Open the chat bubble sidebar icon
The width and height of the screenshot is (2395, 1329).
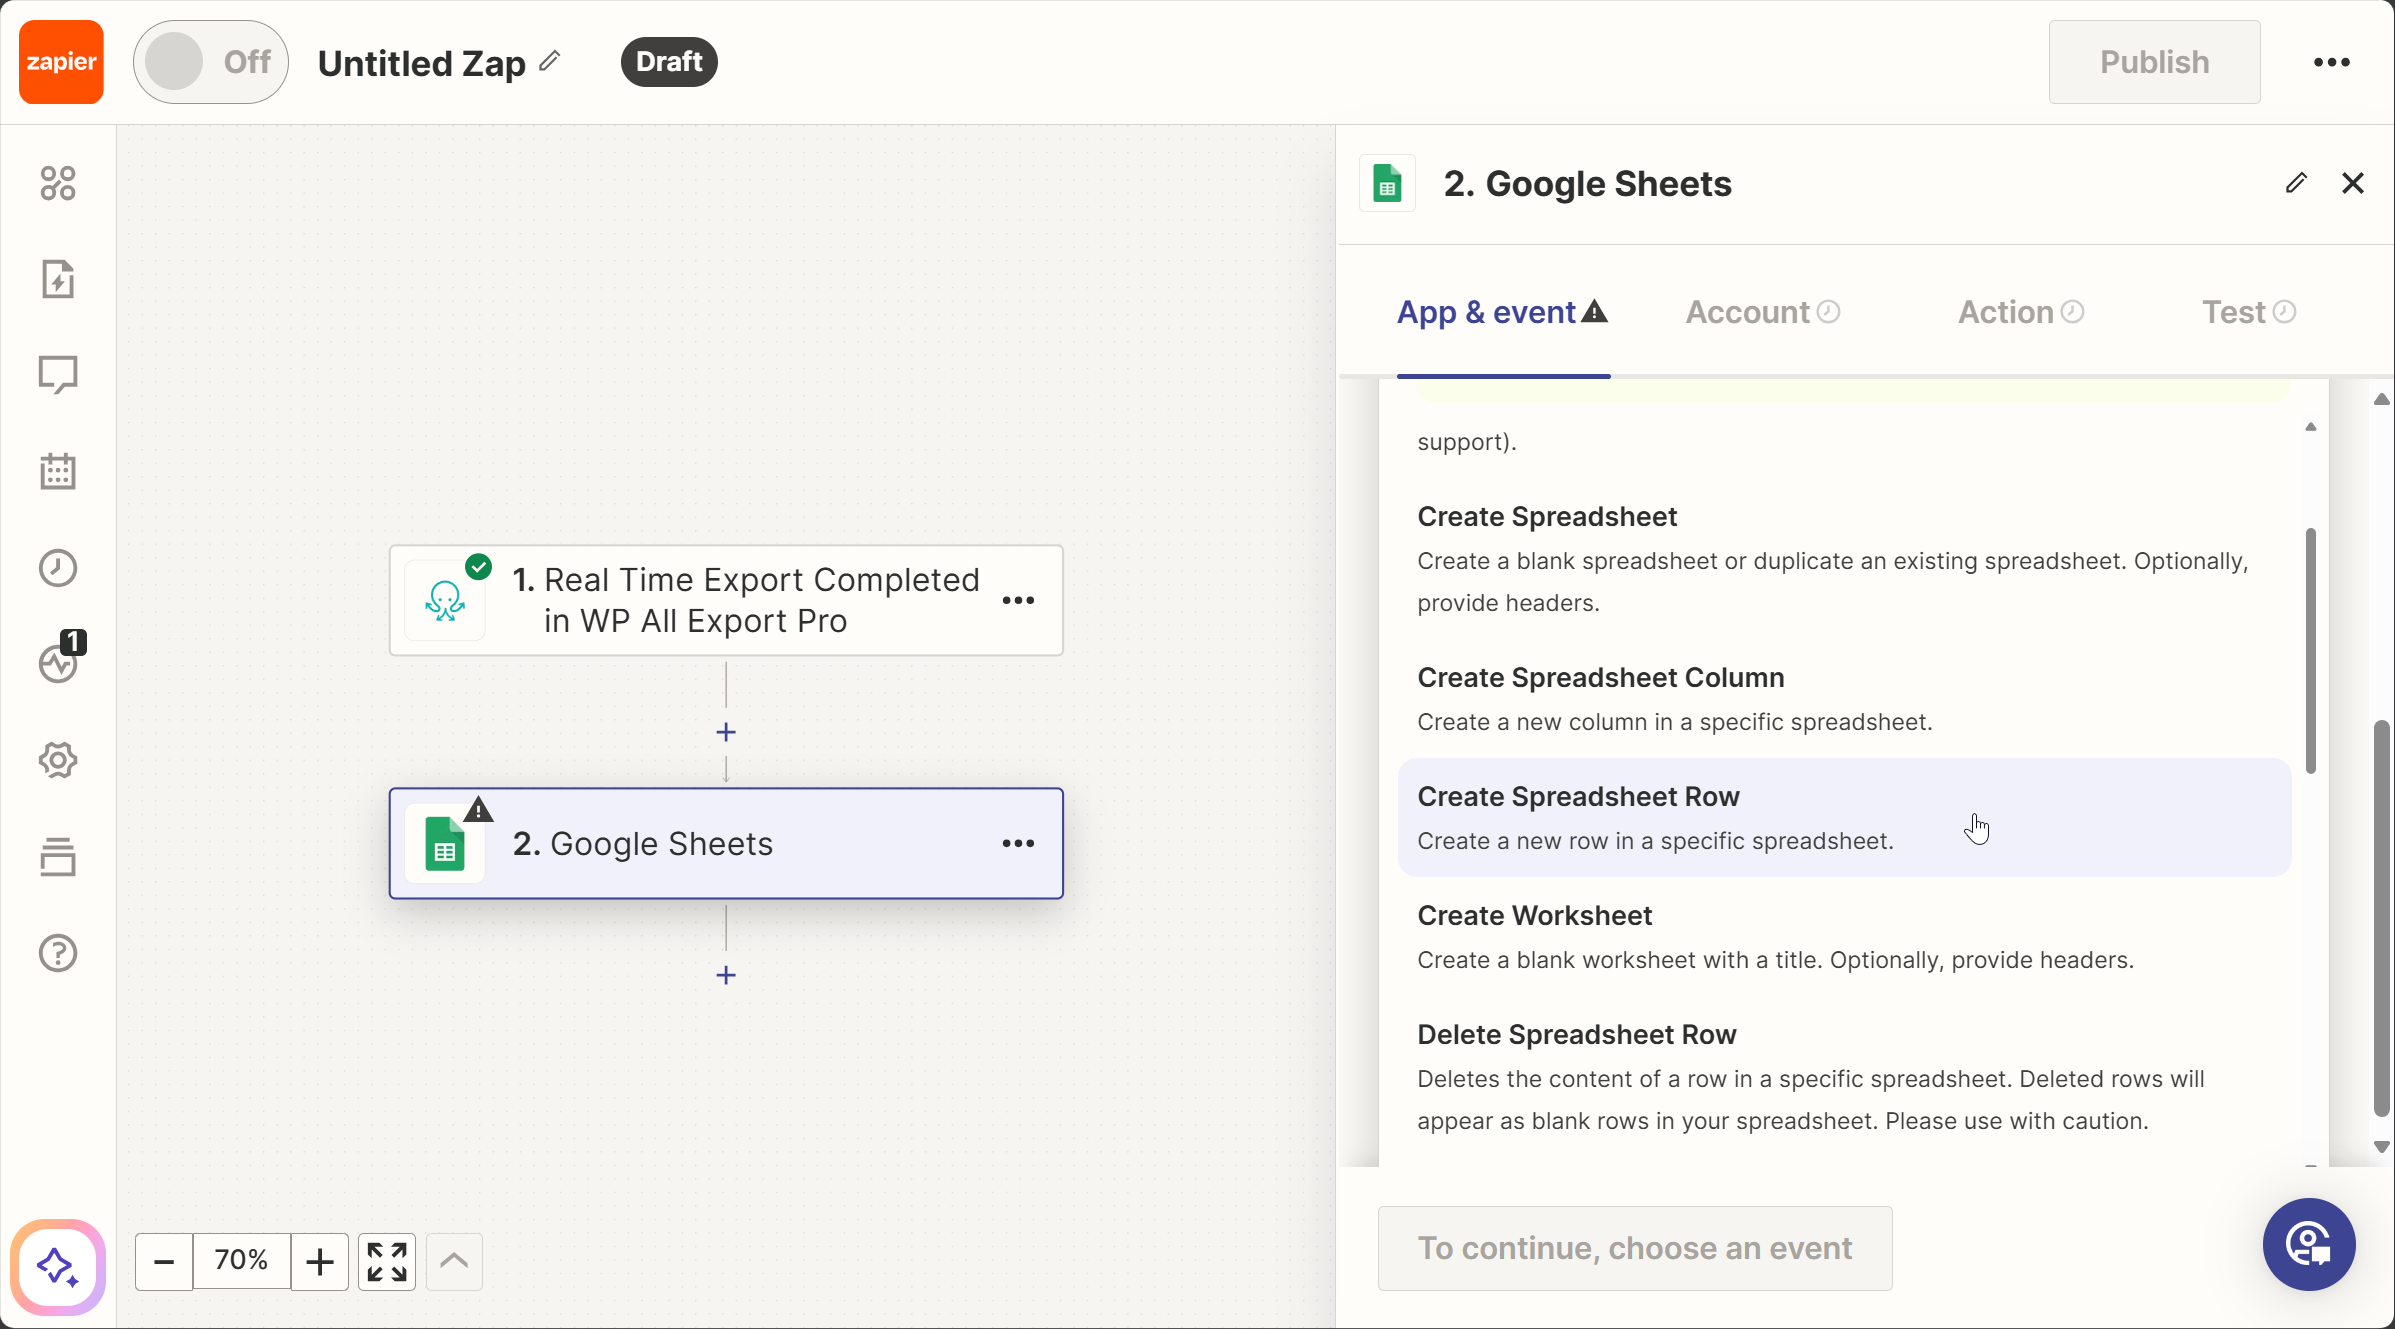pyautogui.click(x=58, y=375)
